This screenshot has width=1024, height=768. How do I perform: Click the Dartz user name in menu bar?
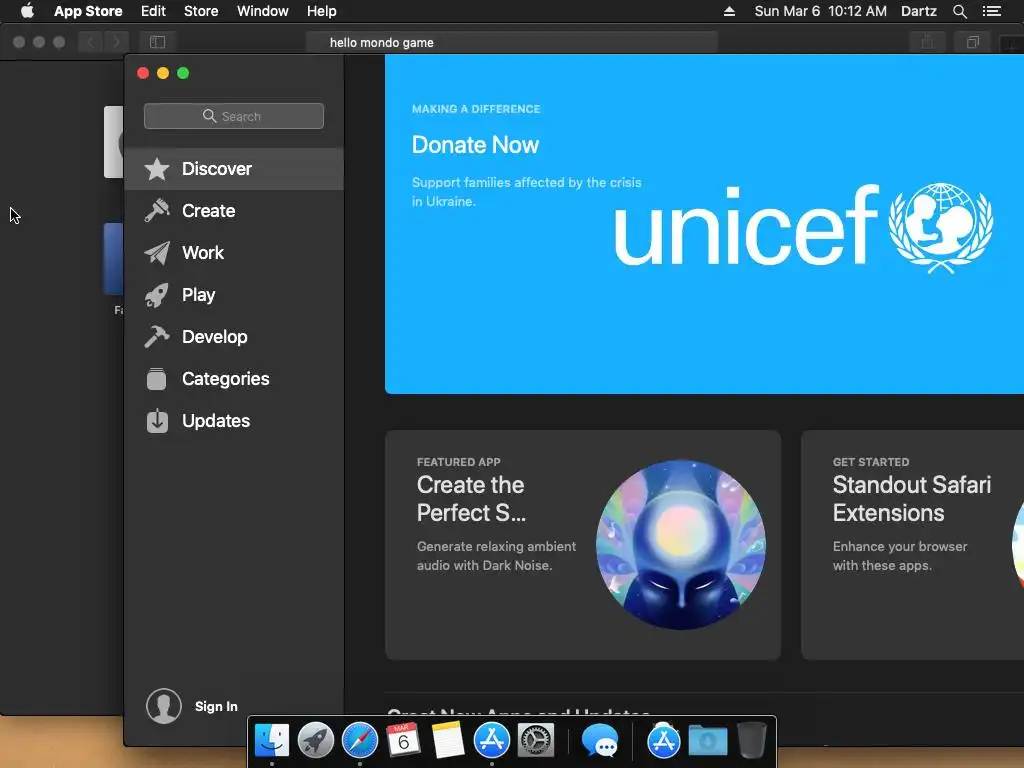tap(919, 11)
